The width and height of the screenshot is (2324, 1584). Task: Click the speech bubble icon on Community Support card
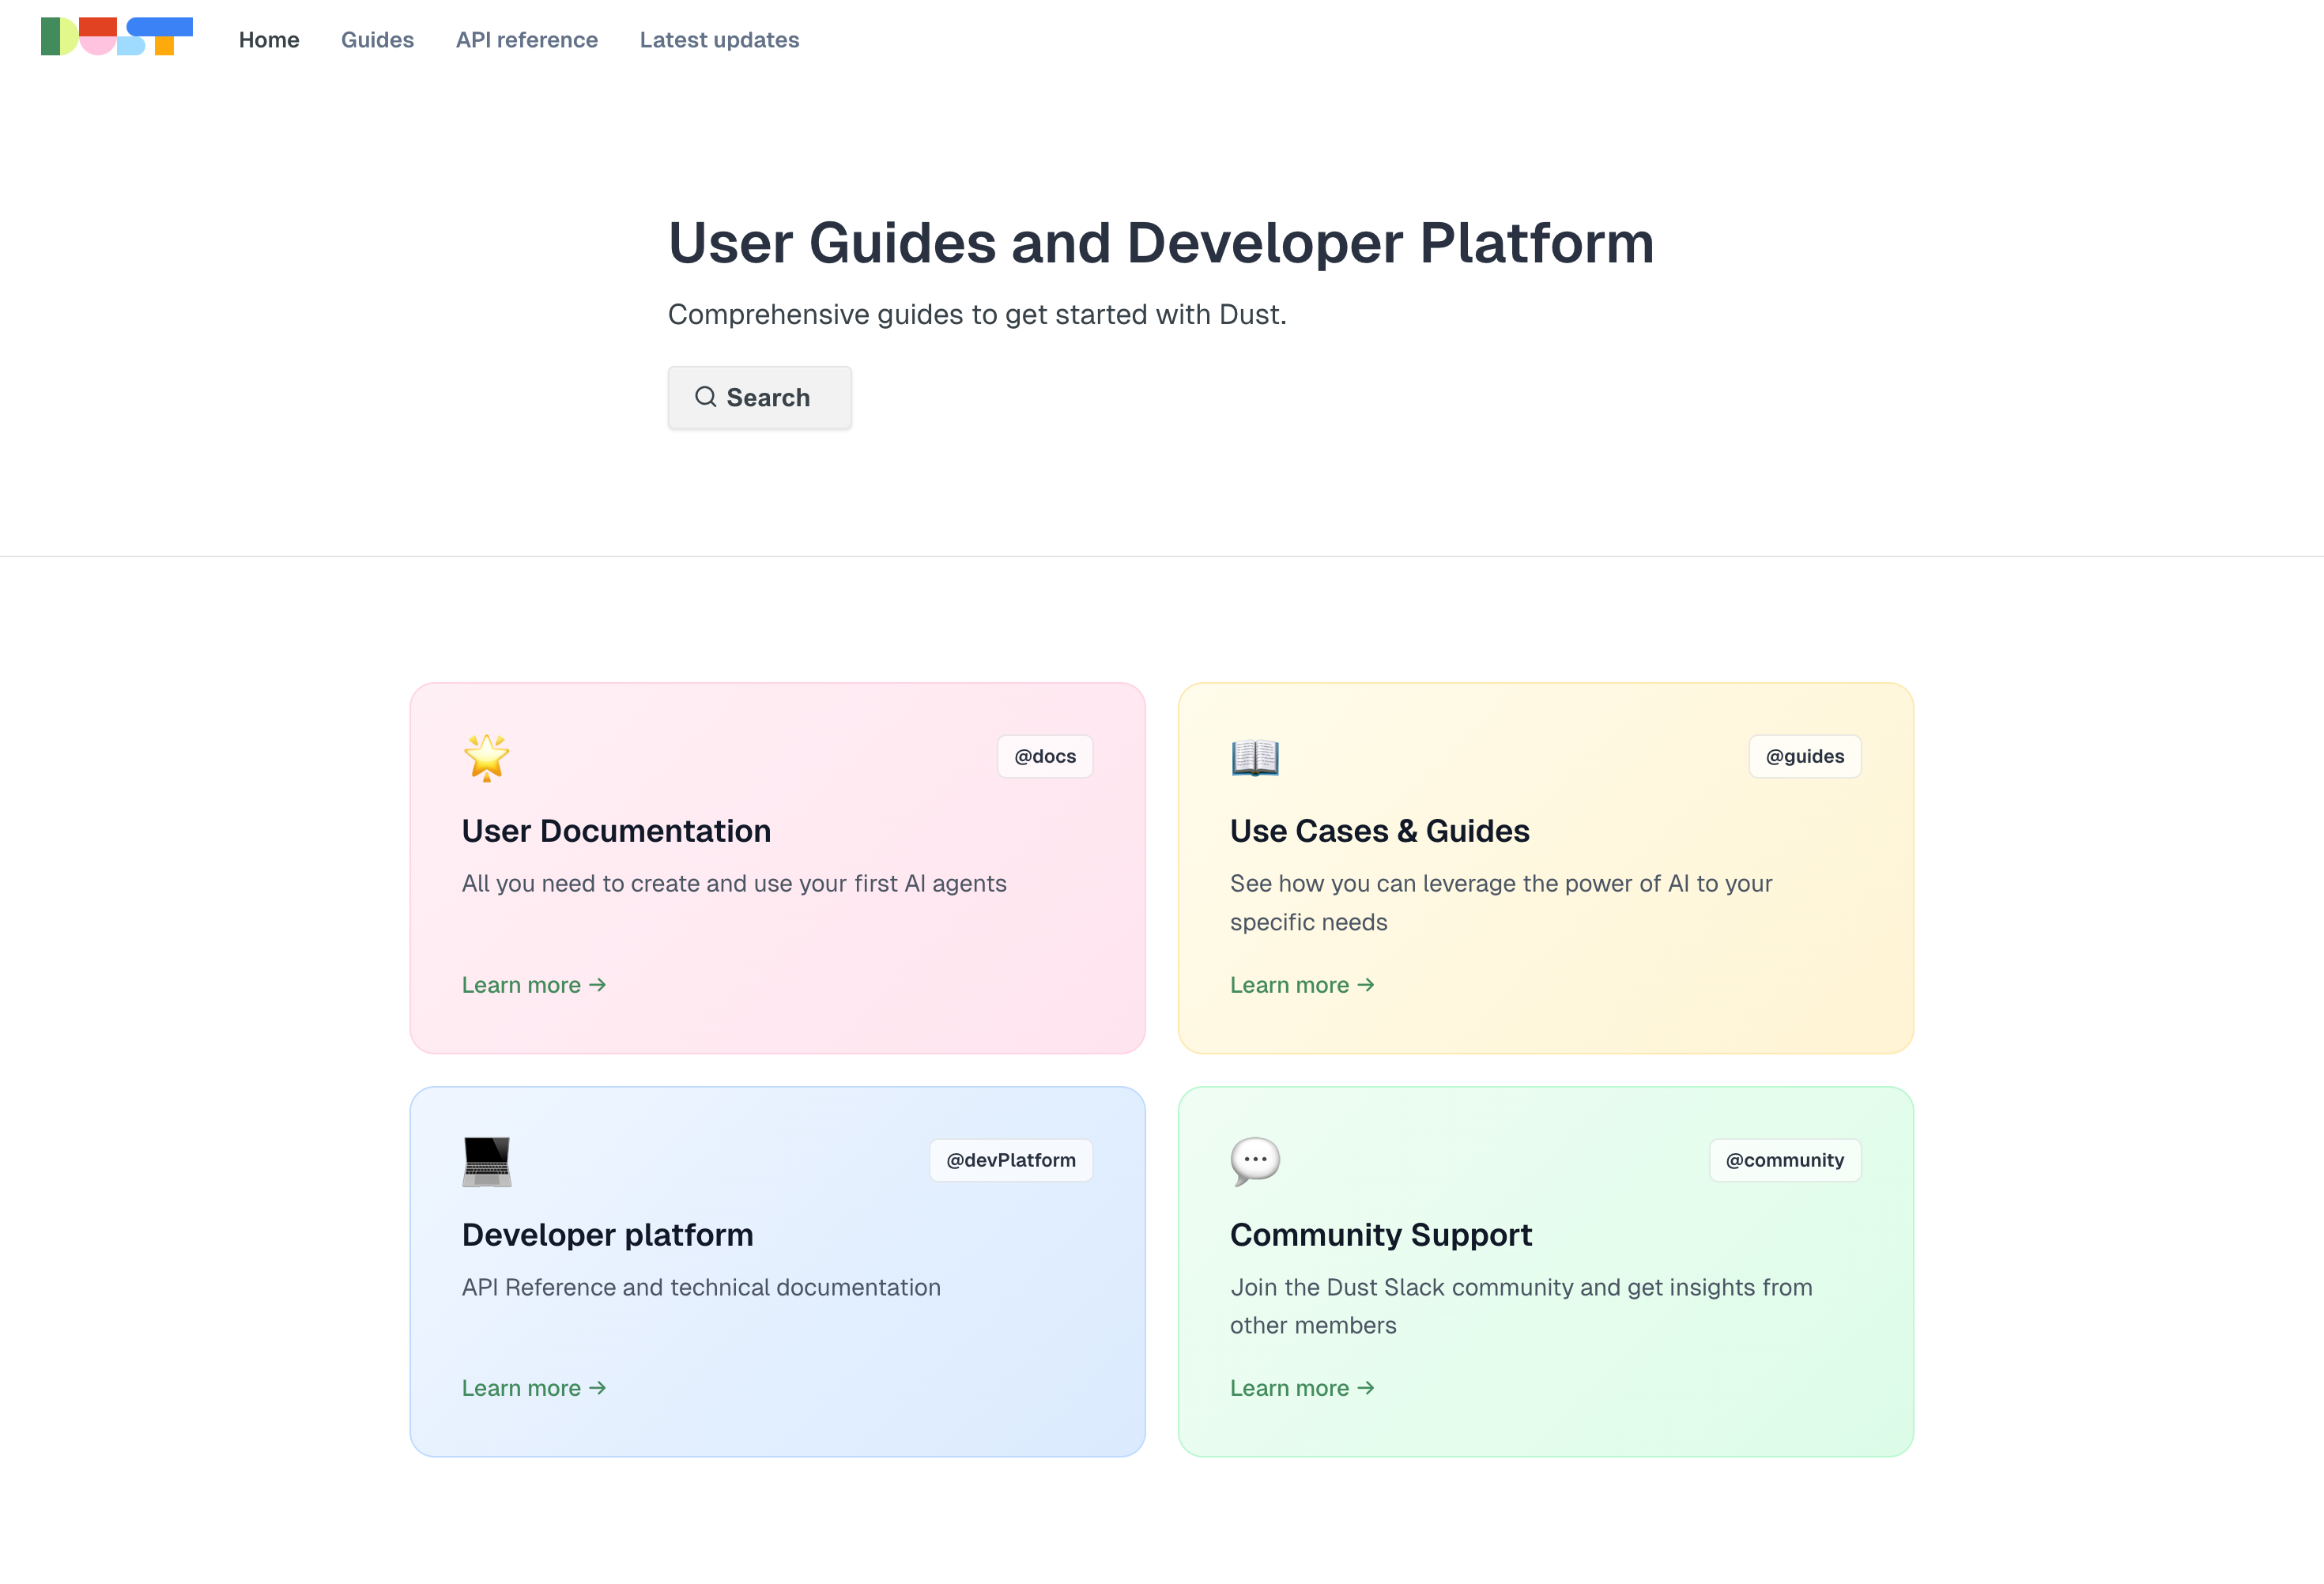pyautogui.click(x=1254, y=1161)
